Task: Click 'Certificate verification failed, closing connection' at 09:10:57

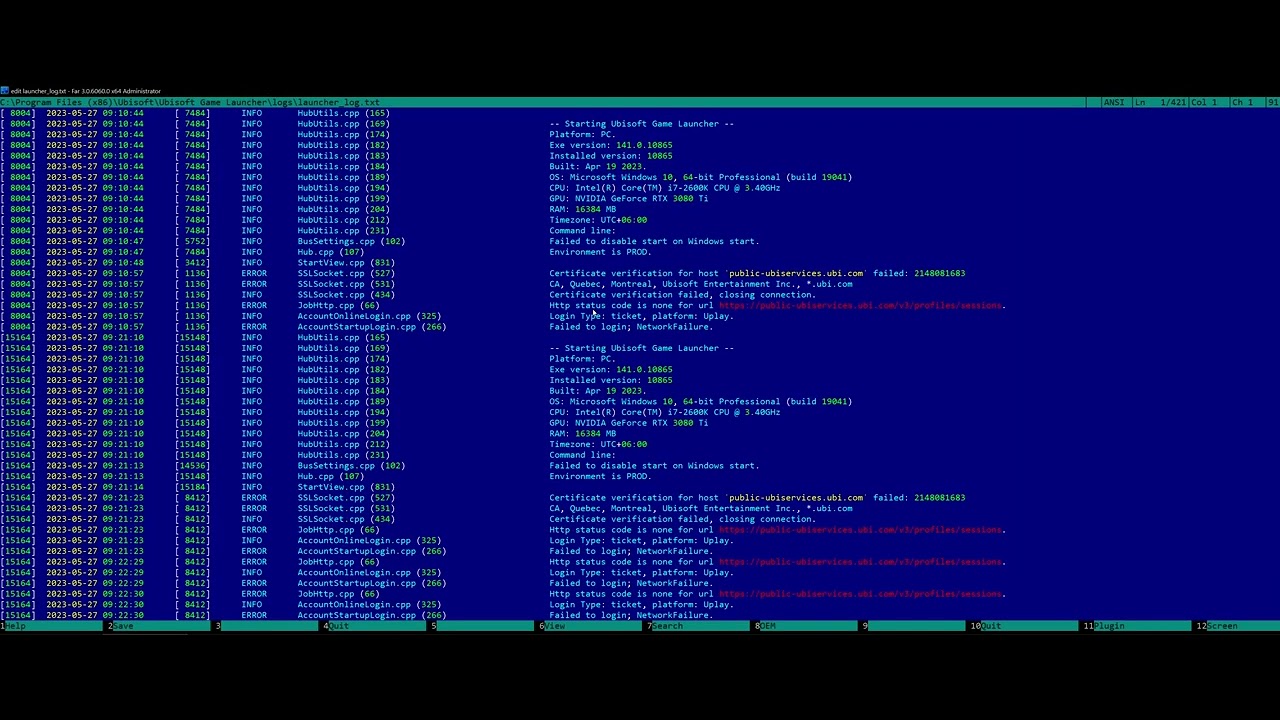Action: coord(682,295)
